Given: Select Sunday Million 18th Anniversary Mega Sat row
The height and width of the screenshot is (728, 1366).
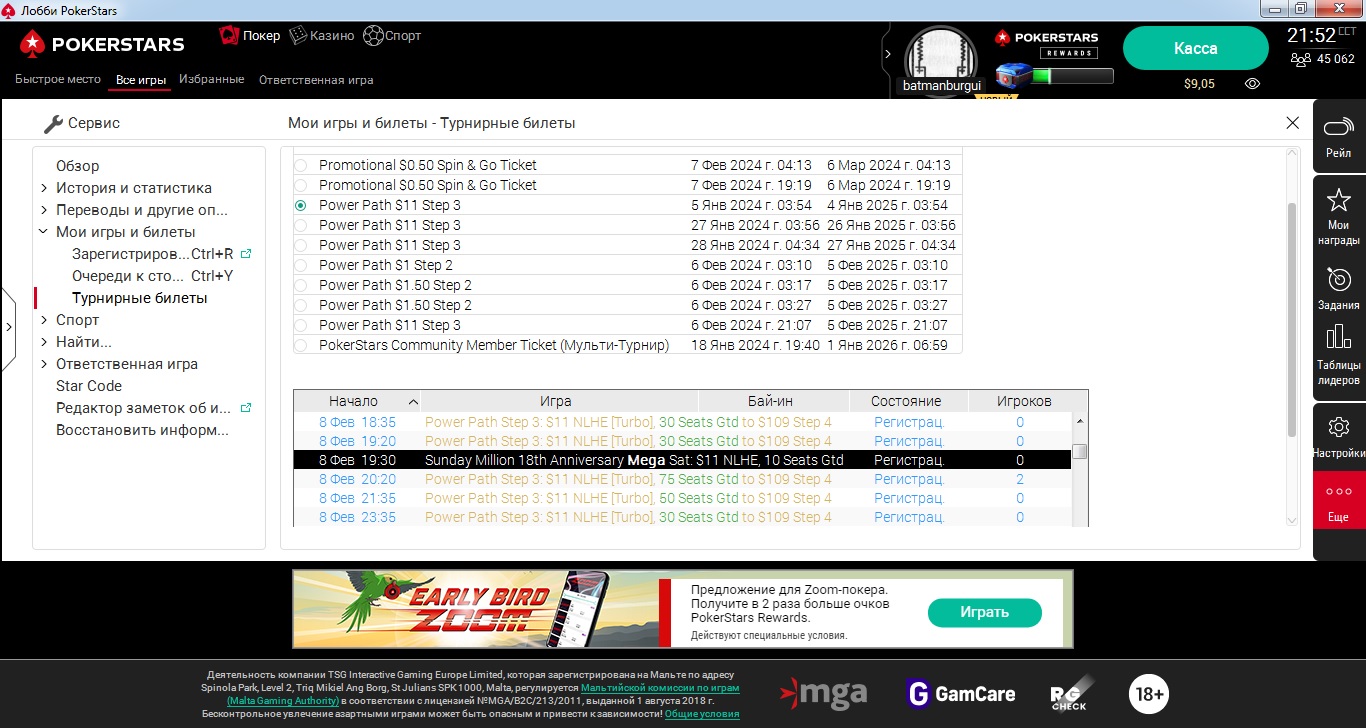Looking at the screenshot, I should coord(682,460).
